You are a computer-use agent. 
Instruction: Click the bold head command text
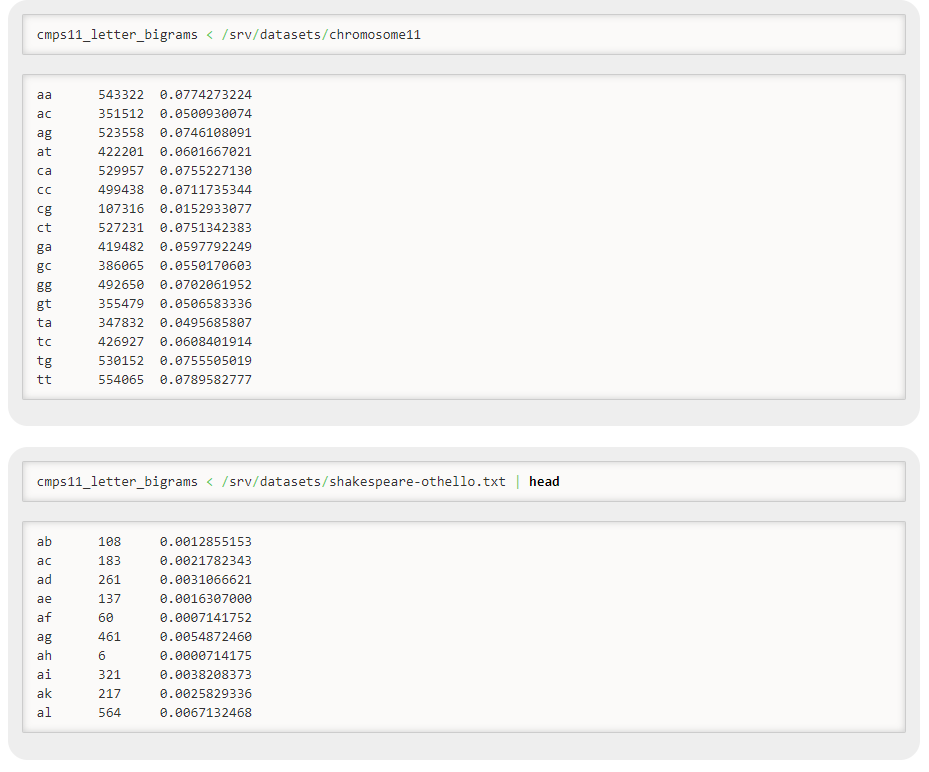click(544, 481)
